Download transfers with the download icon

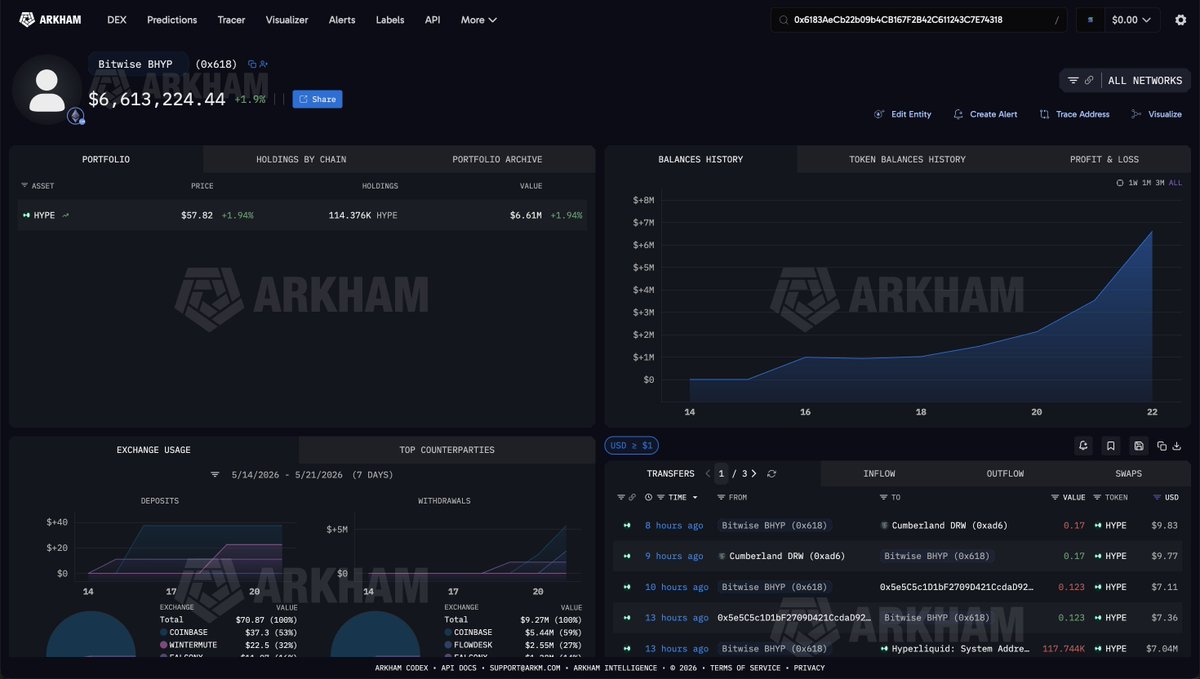click(x=1177, y=446)
